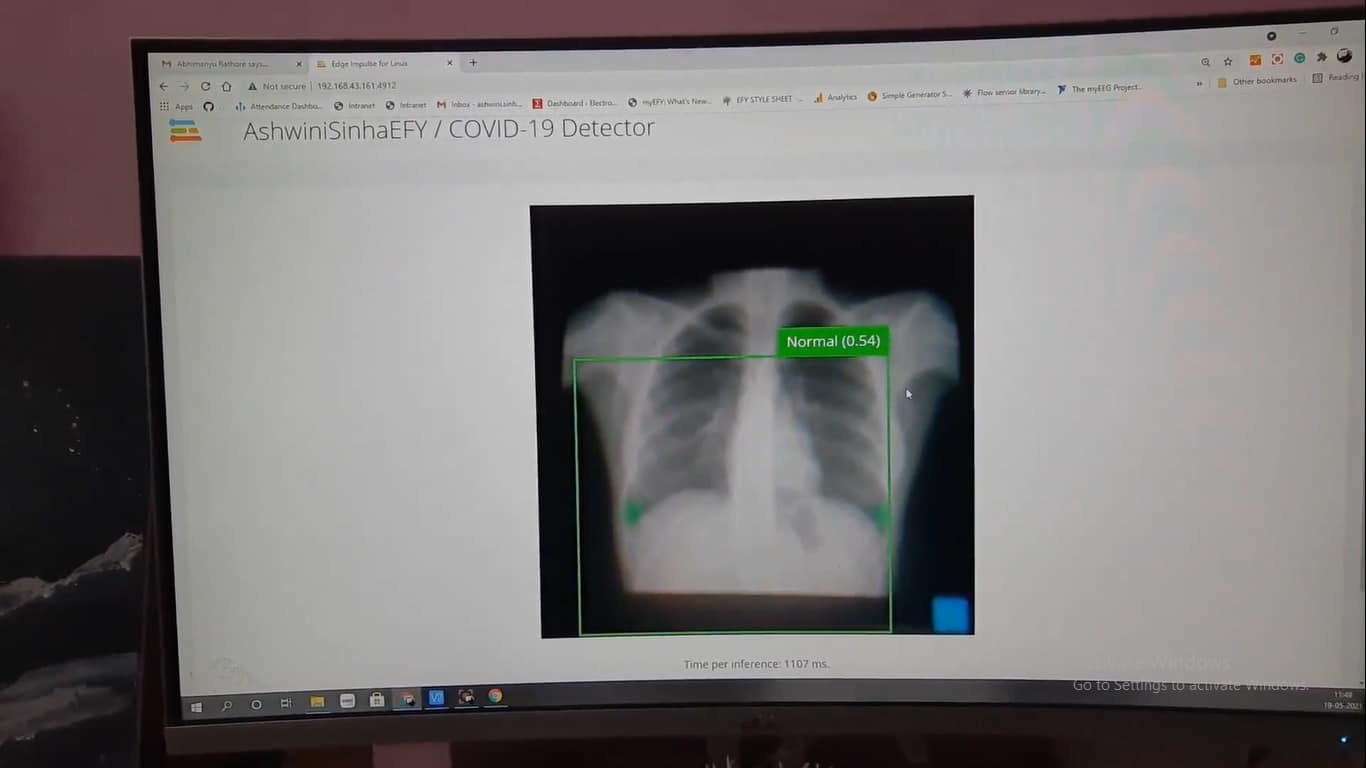
Task: Click the Chrome profile avatar
Action: tap(1345, 57)
